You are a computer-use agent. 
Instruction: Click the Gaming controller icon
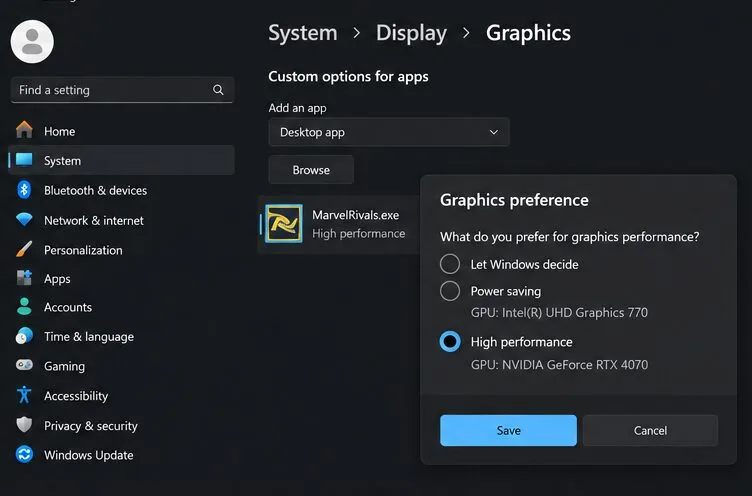[x=24, y=366]
